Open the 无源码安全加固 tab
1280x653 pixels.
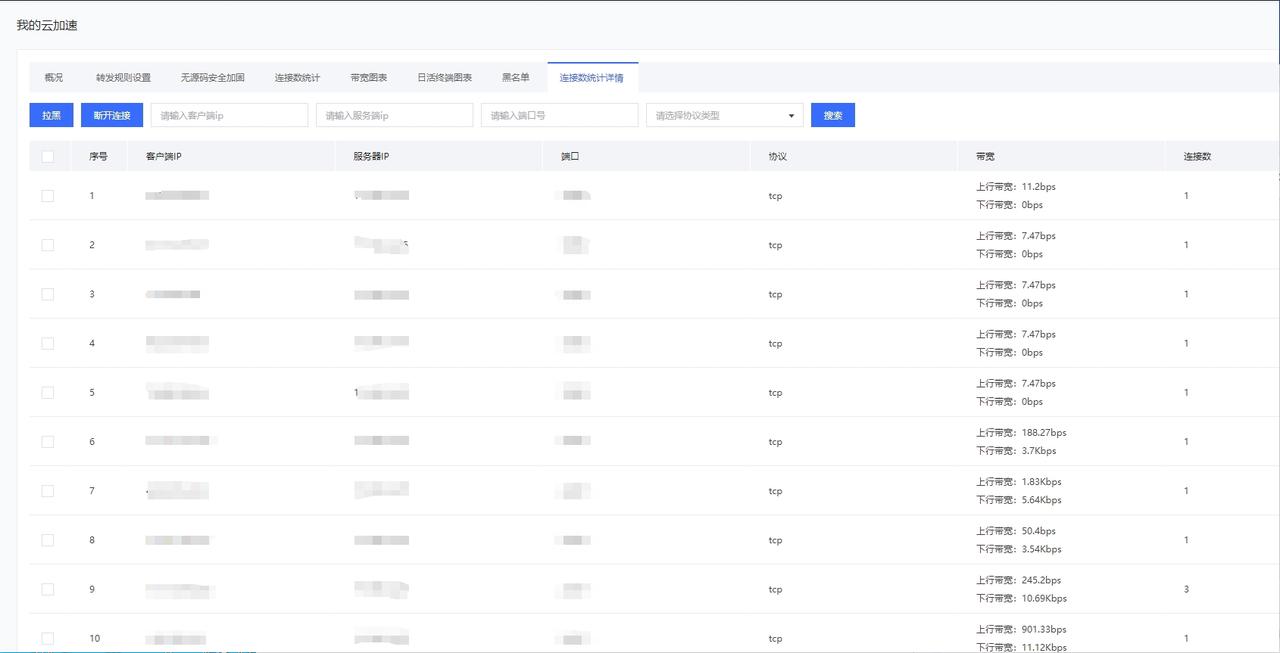click(x=212, y=78)
